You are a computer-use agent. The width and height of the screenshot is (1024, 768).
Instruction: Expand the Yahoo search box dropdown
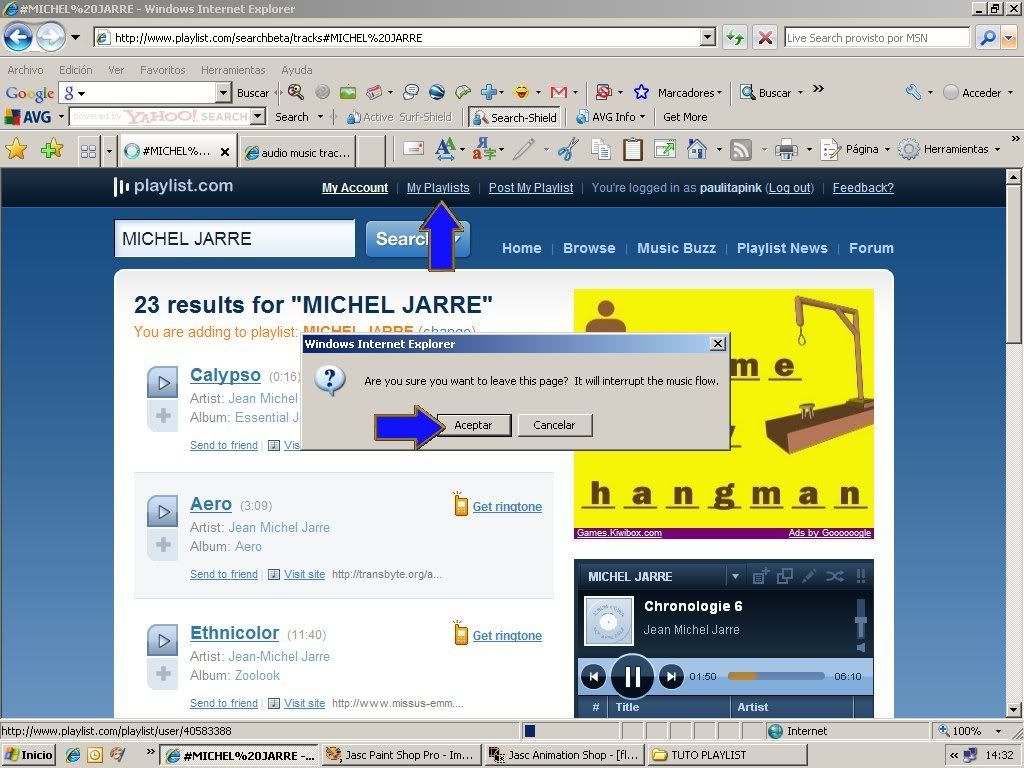[258, 117]
